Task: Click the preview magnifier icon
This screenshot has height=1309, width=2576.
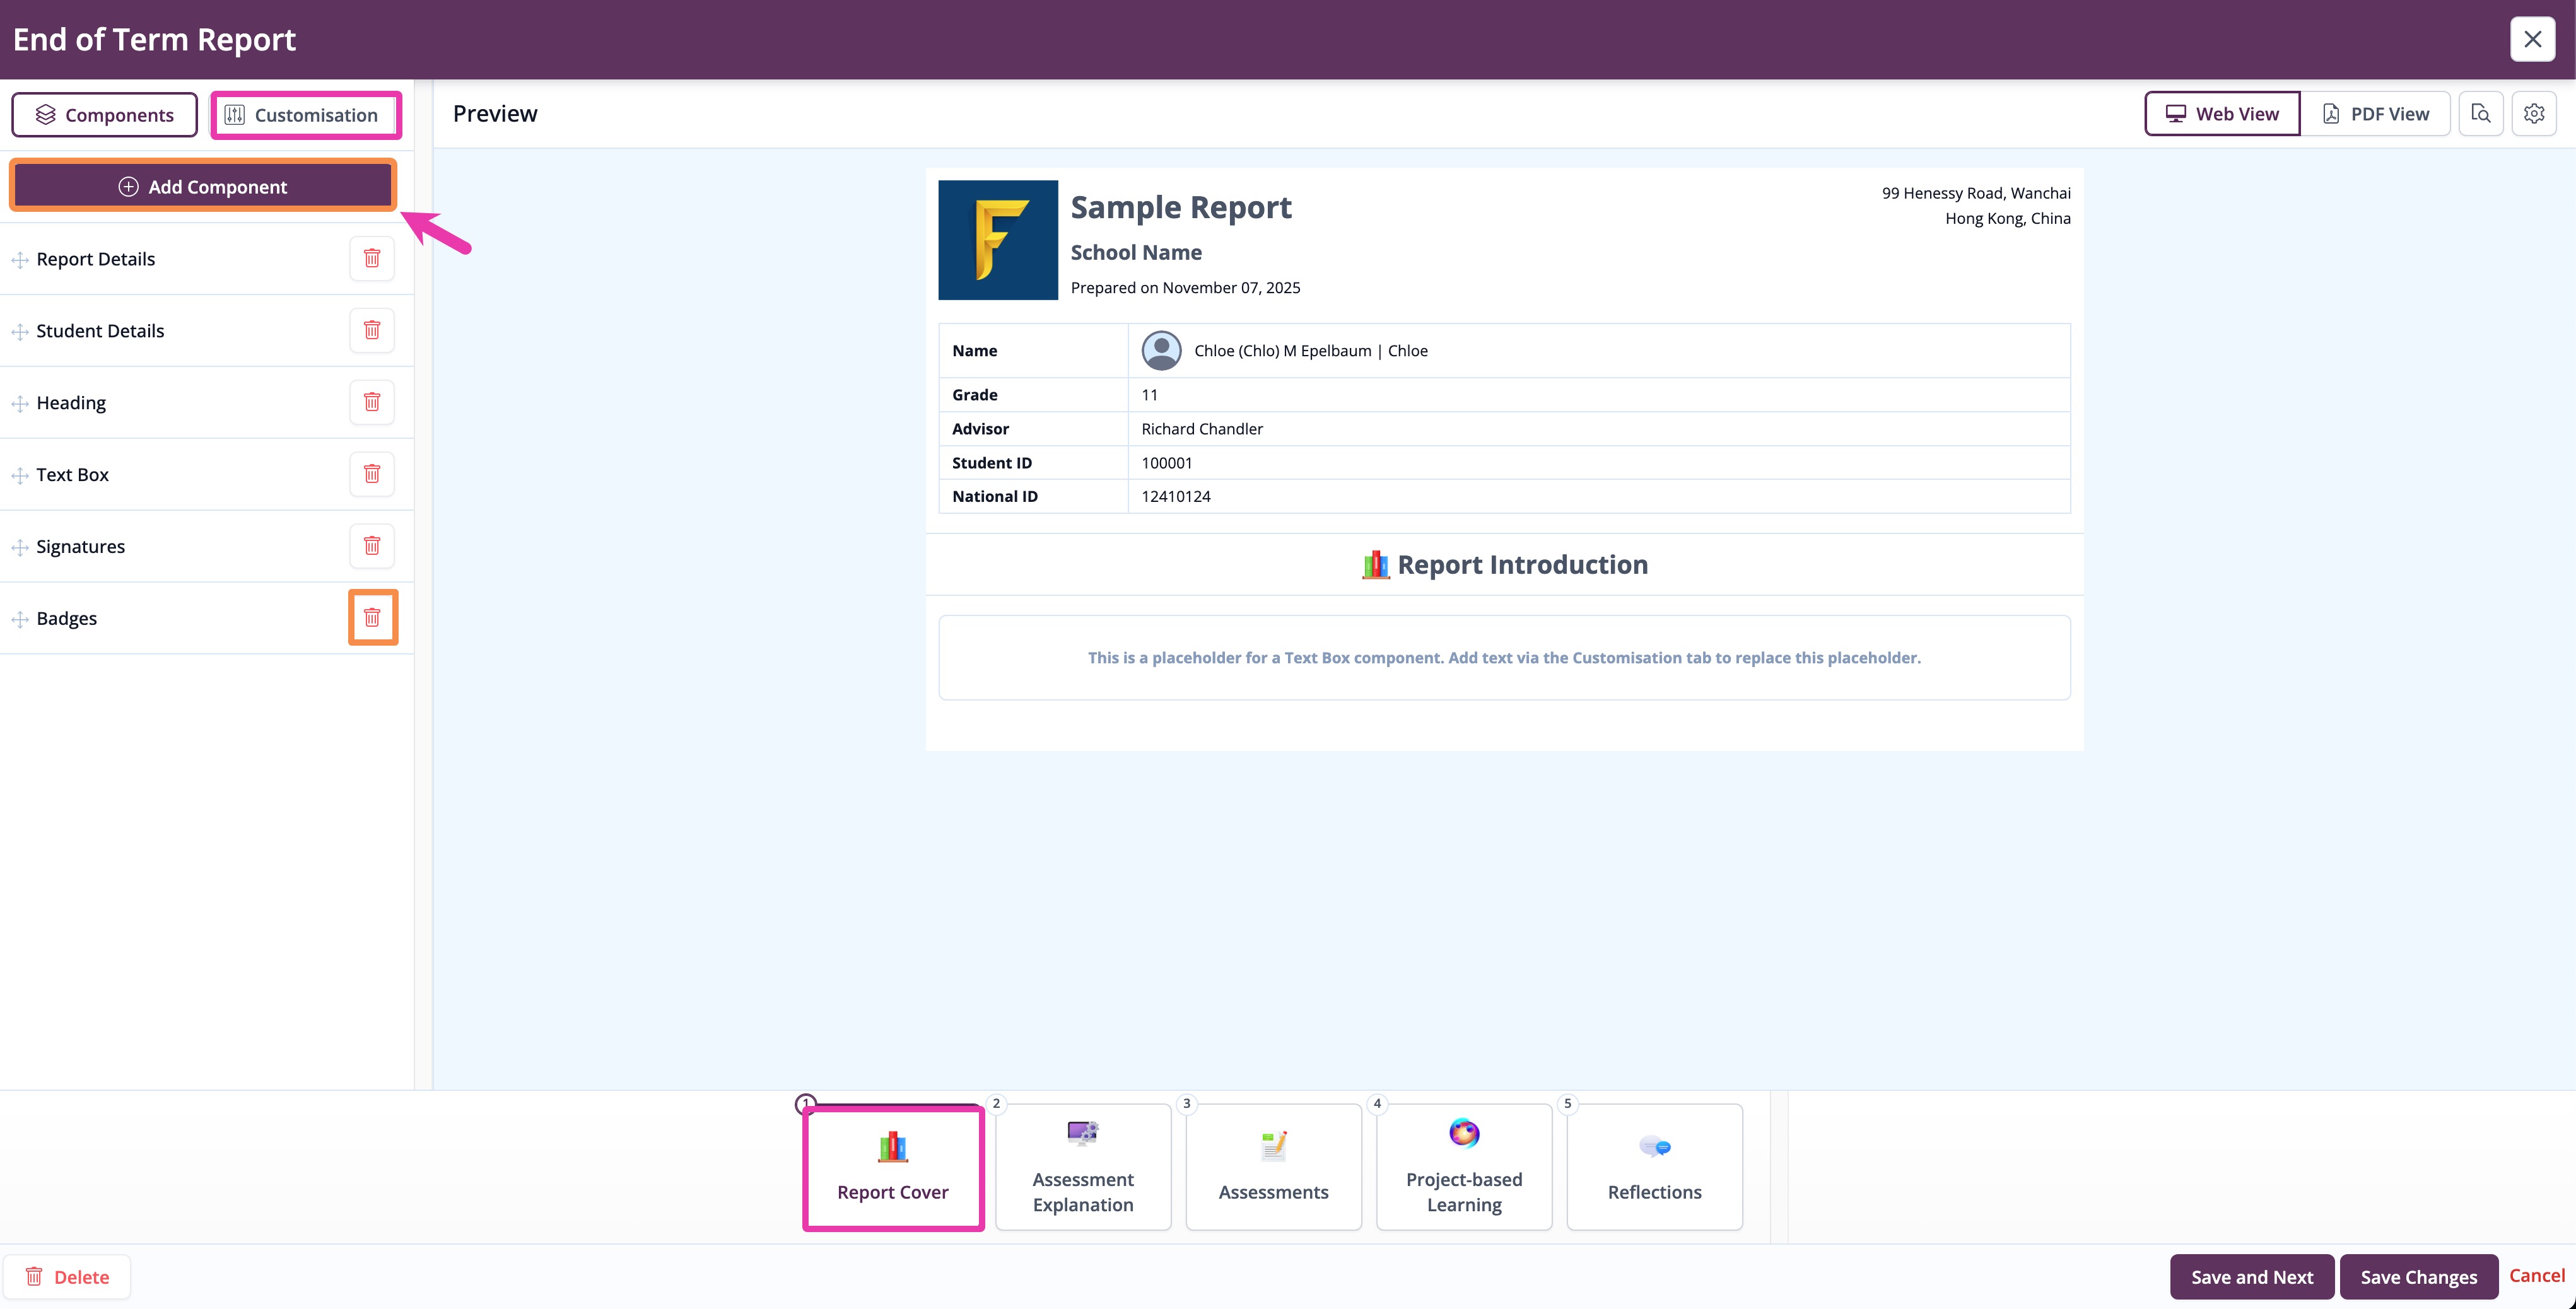Action: point(2481,113)
